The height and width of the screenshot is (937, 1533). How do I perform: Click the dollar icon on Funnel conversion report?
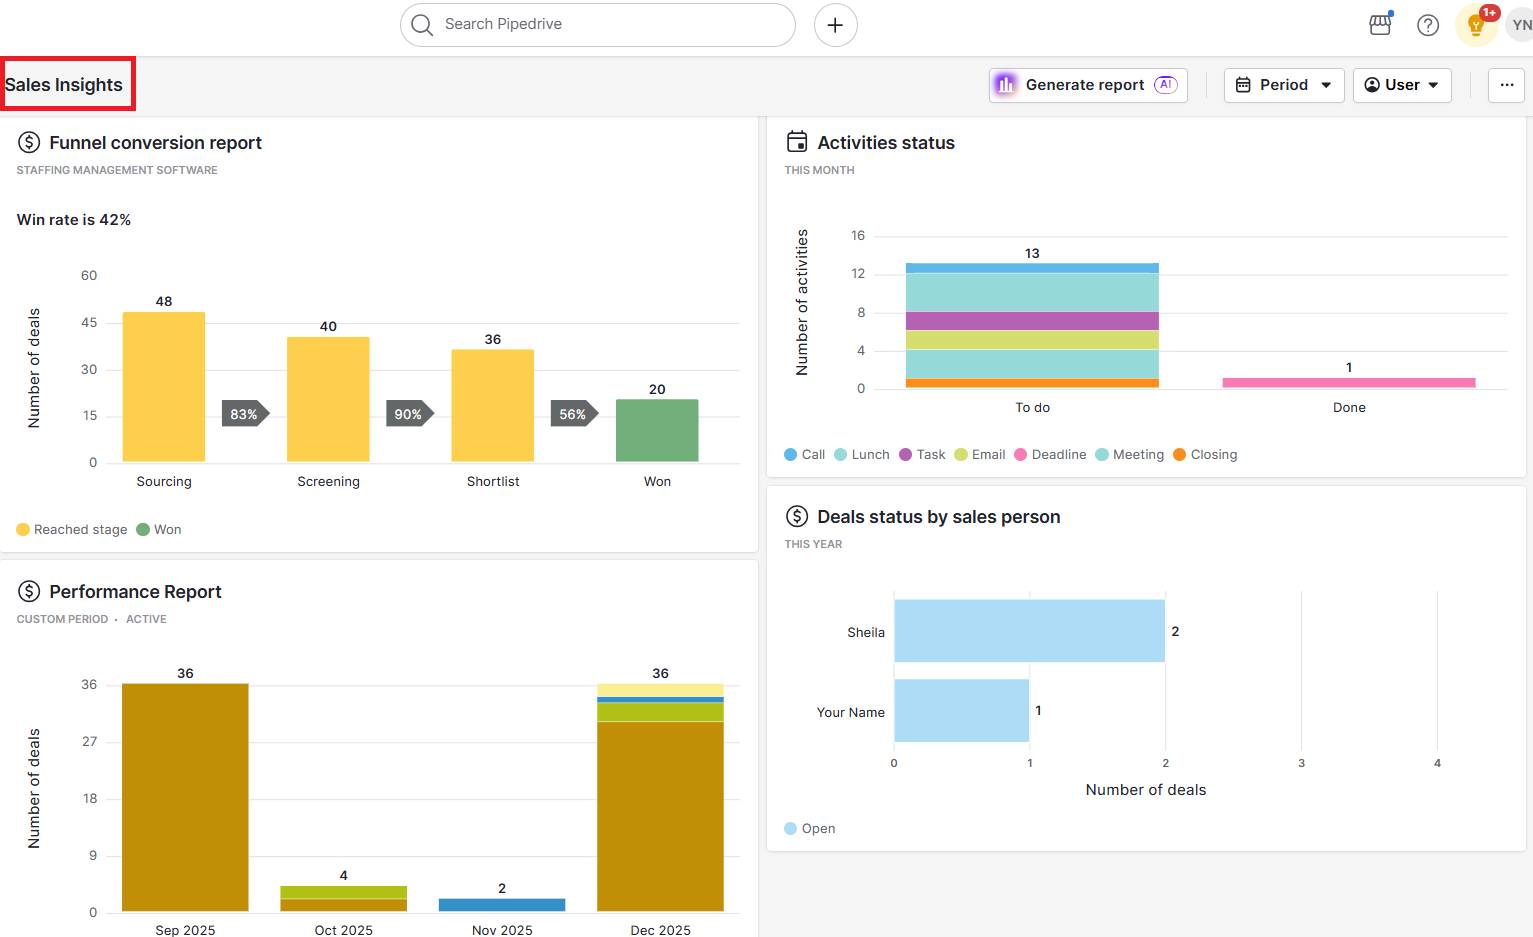point(29,142)
